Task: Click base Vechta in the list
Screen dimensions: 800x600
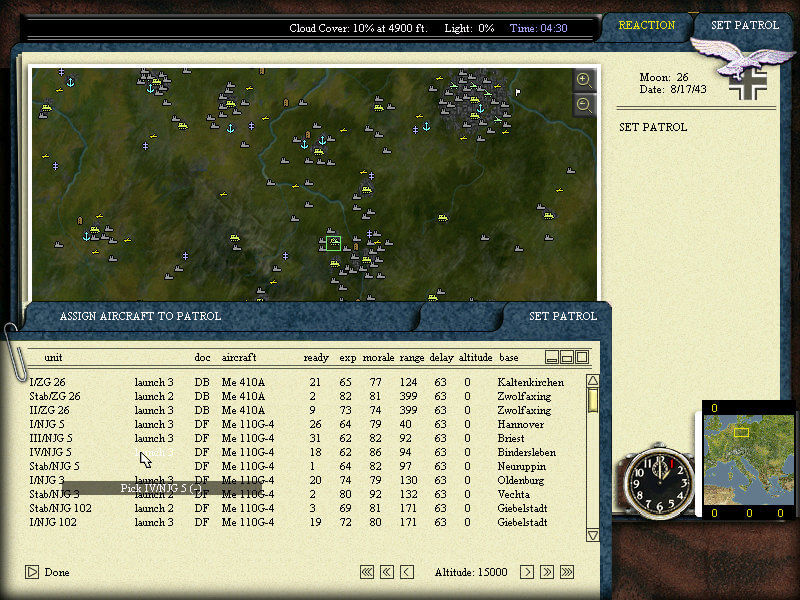Action: pos(513,494)
